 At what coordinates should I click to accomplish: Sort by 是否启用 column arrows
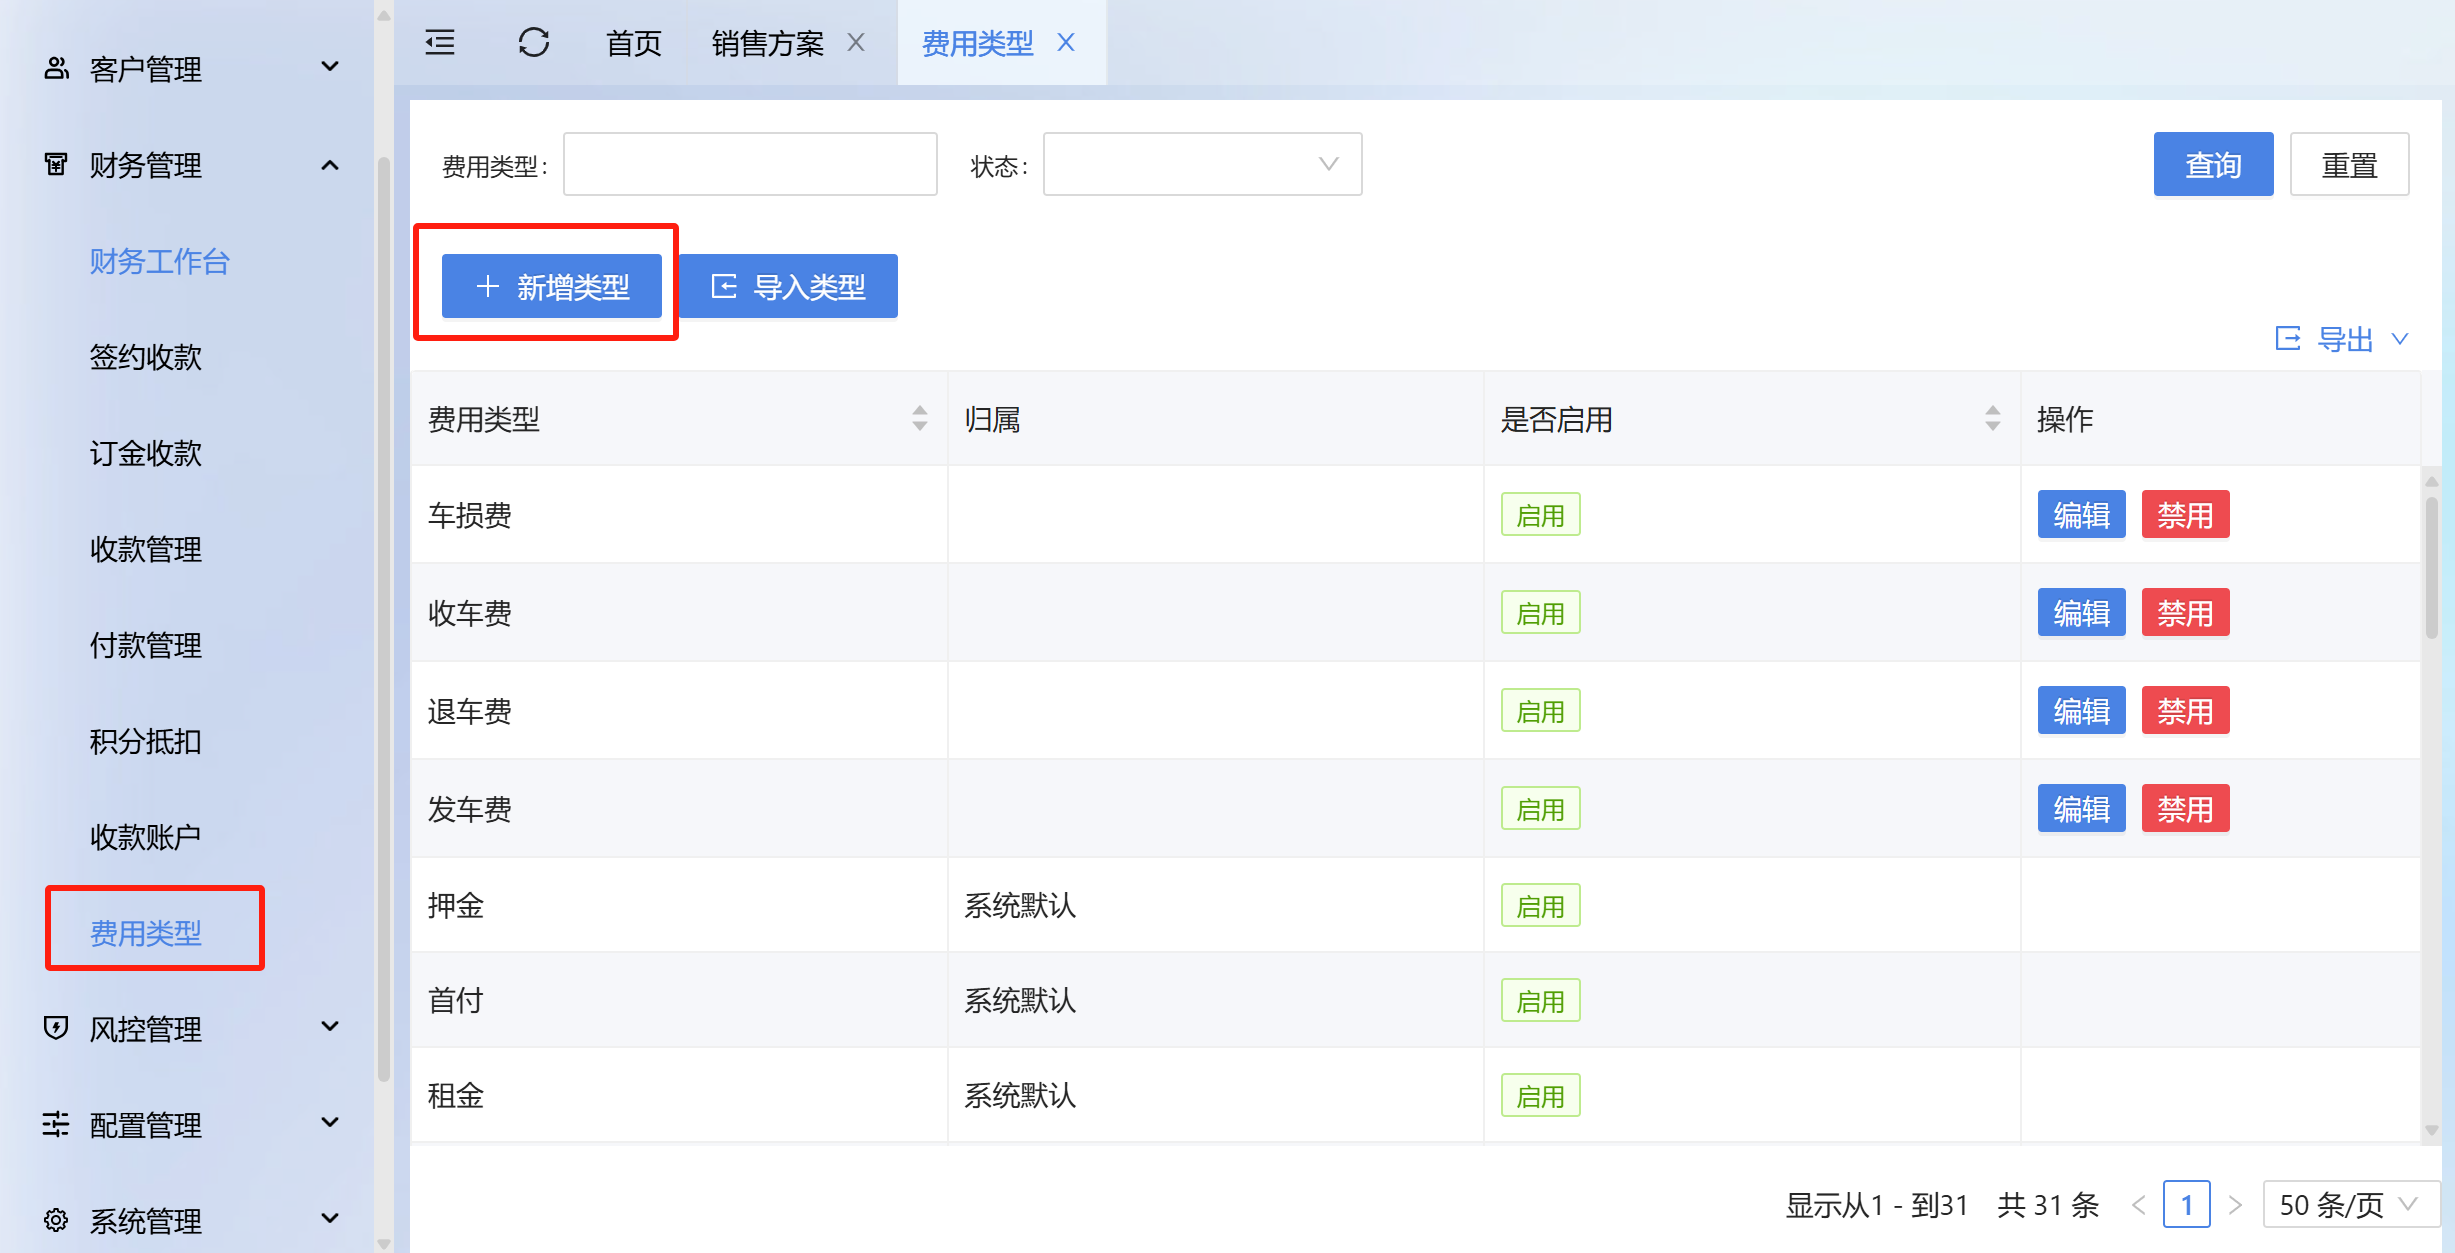[x=1992, y=418]
